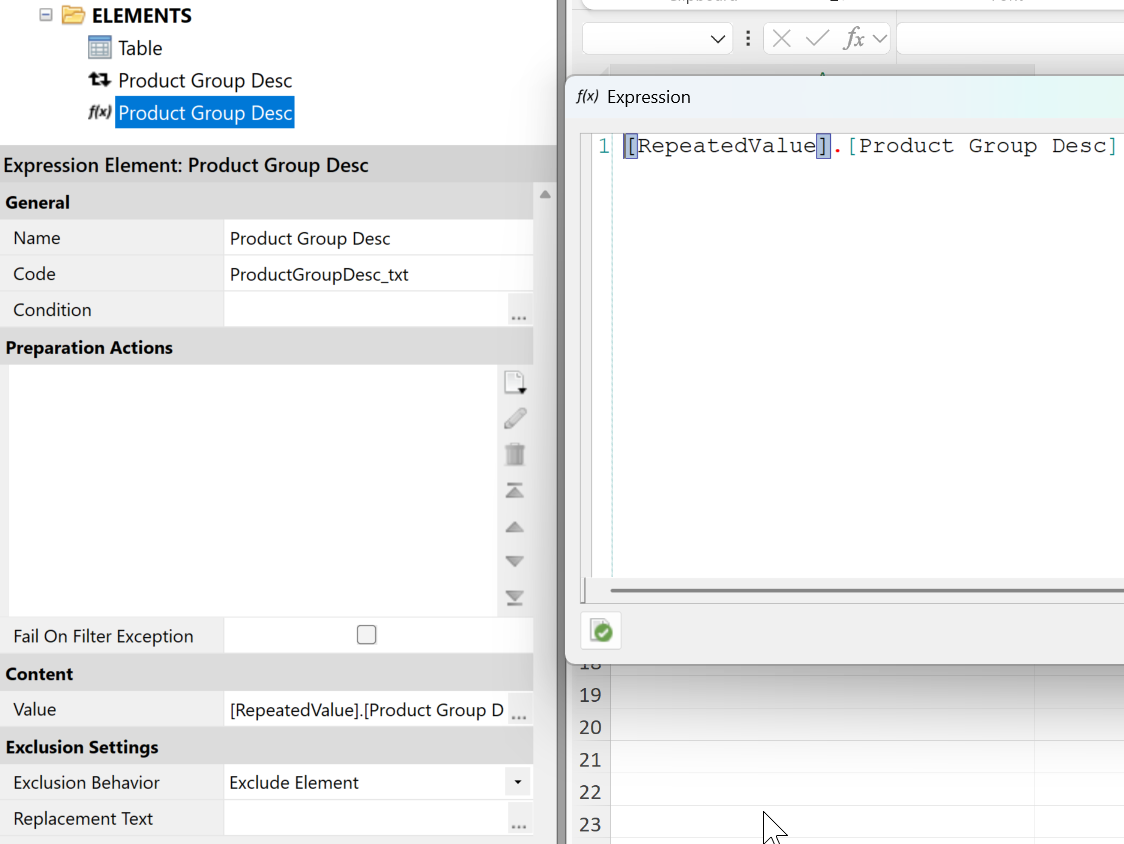Click the delete trash can icon
The width and height of the screenshot is (1124, 844).
click(515, 455)
